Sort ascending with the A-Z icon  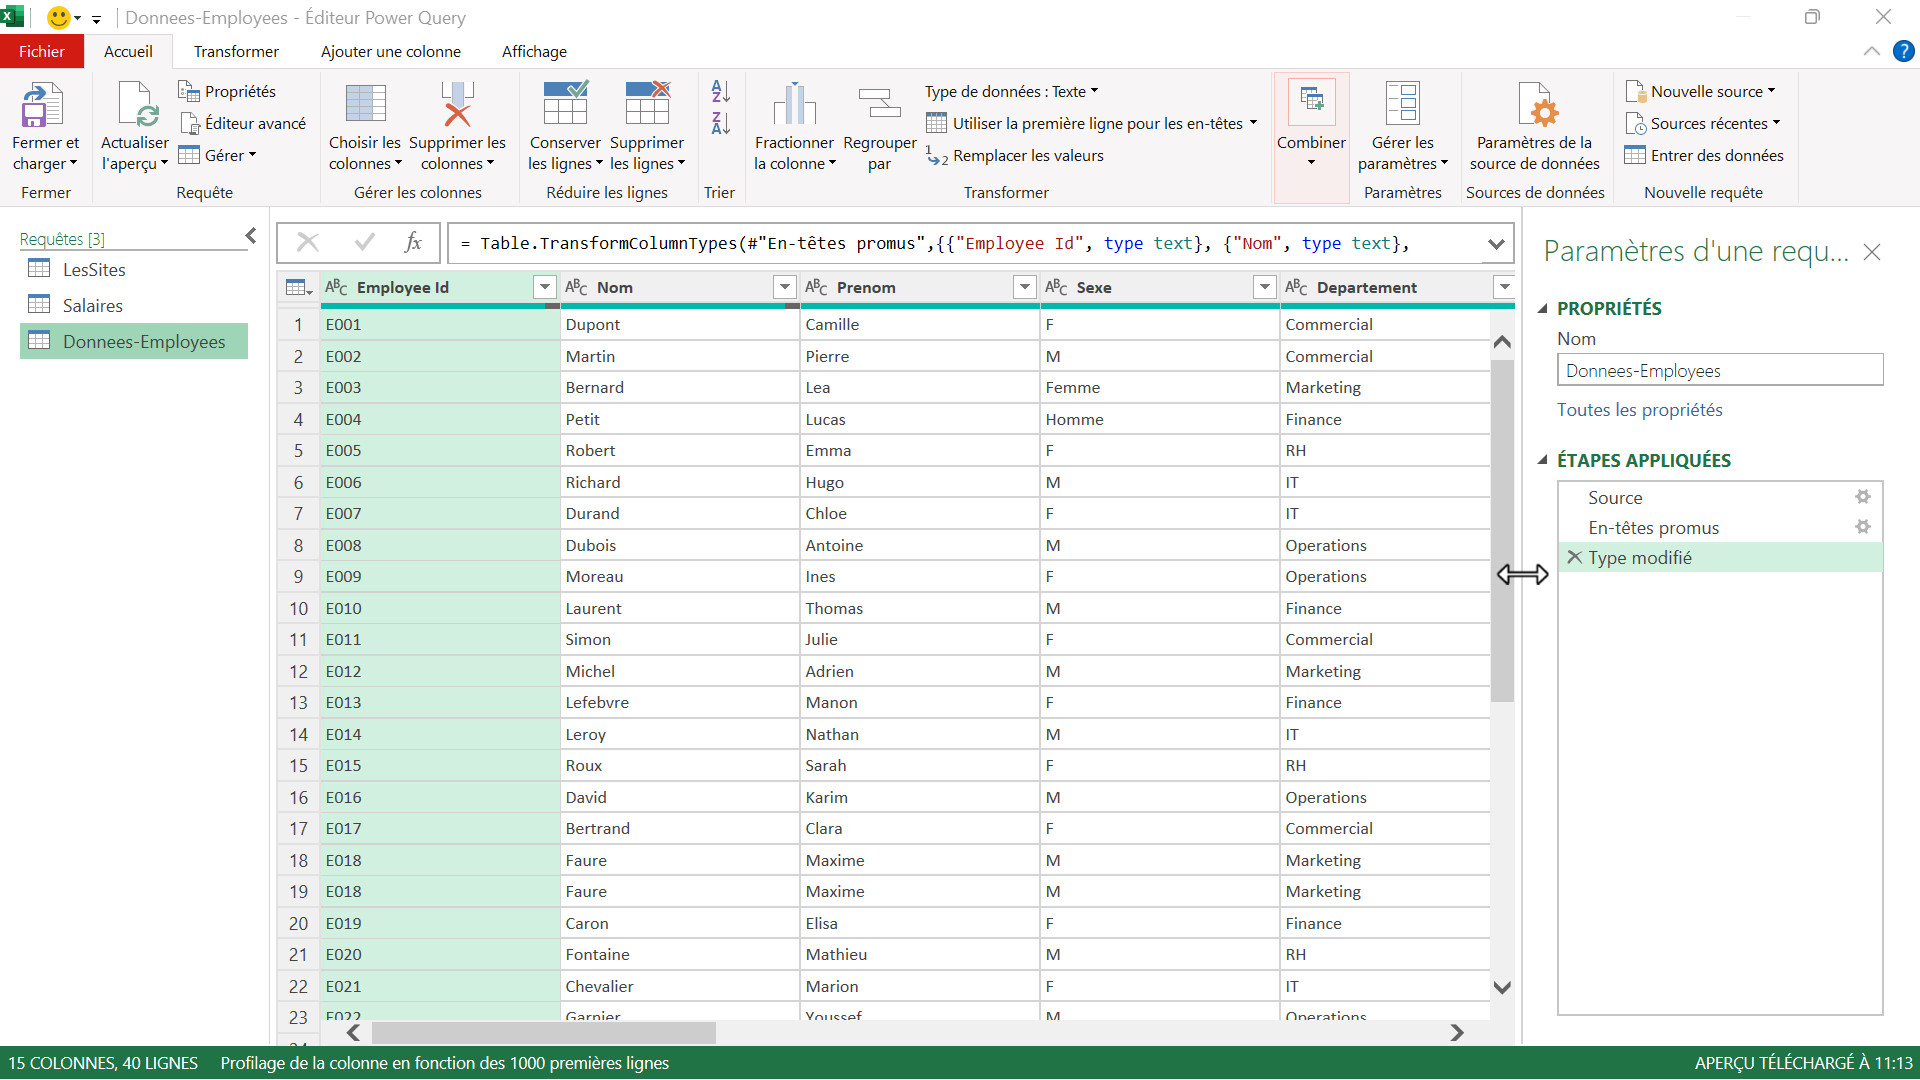coord(721,92)
